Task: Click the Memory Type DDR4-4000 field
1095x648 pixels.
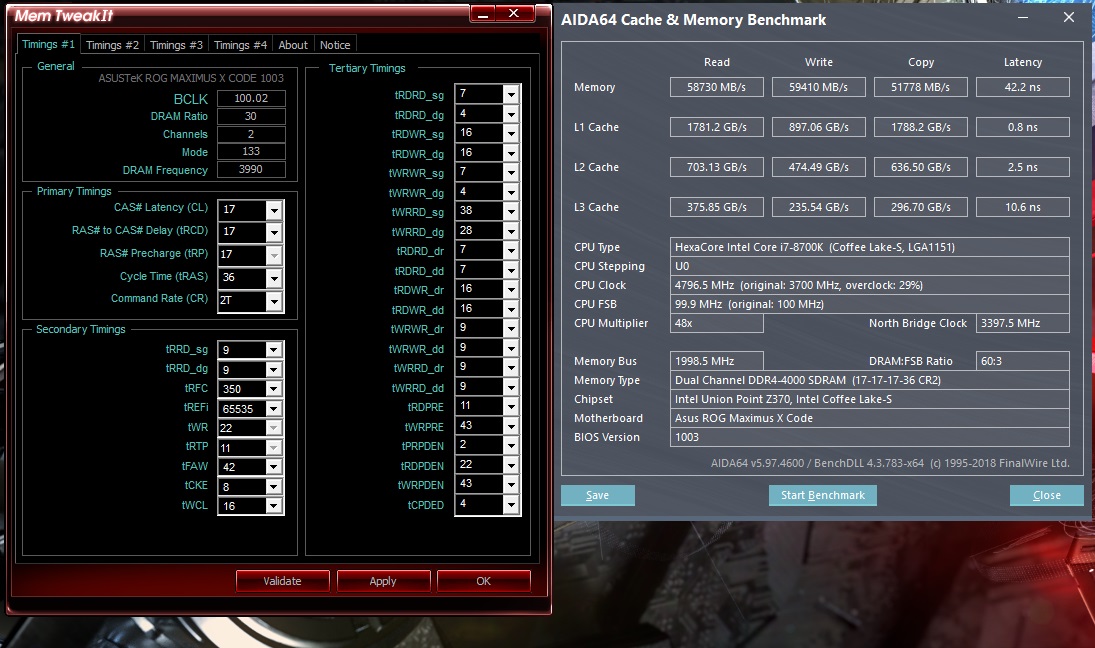Action: 869,381
